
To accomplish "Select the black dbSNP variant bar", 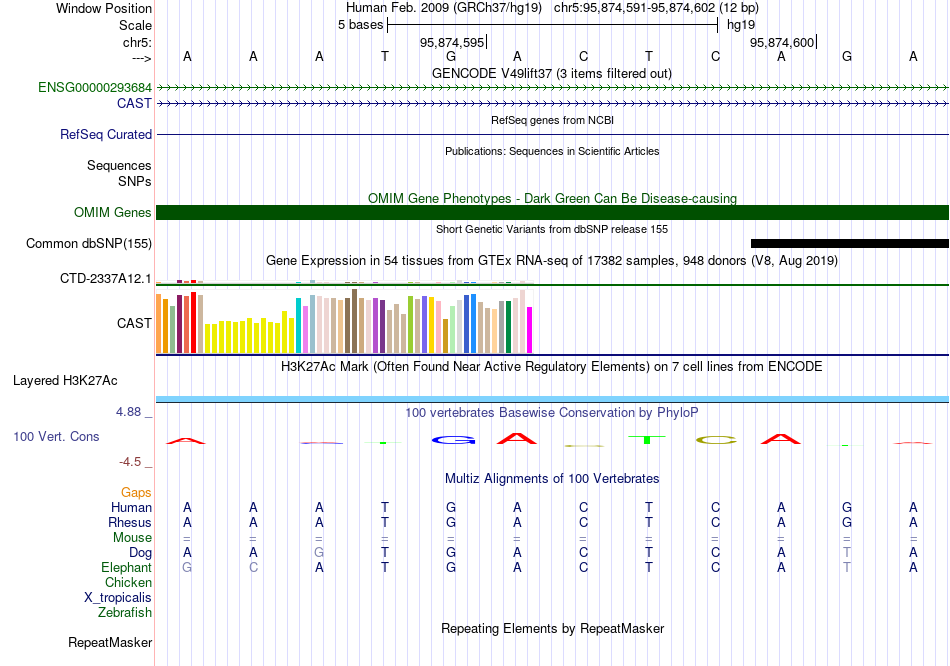I will (849, 244).
